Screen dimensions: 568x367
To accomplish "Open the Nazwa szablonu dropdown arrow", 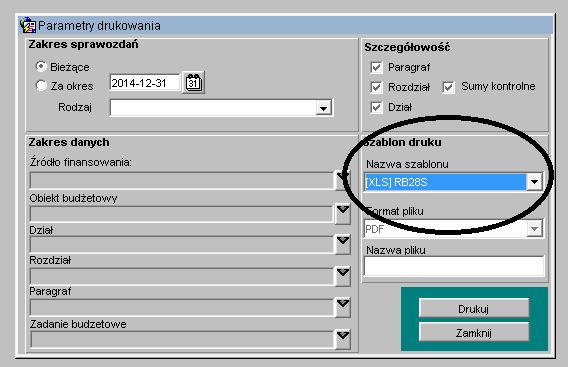I will click(x=534, y=182).
